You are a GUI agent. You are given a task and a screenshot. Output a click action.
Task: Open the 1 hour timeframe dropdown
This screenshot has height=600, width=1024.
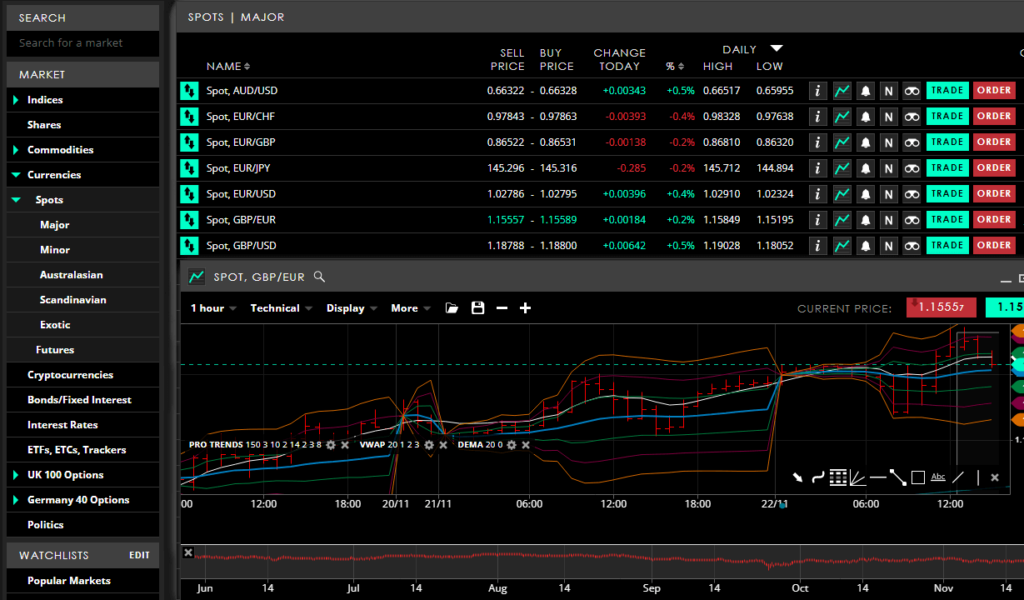click(213, 308)
